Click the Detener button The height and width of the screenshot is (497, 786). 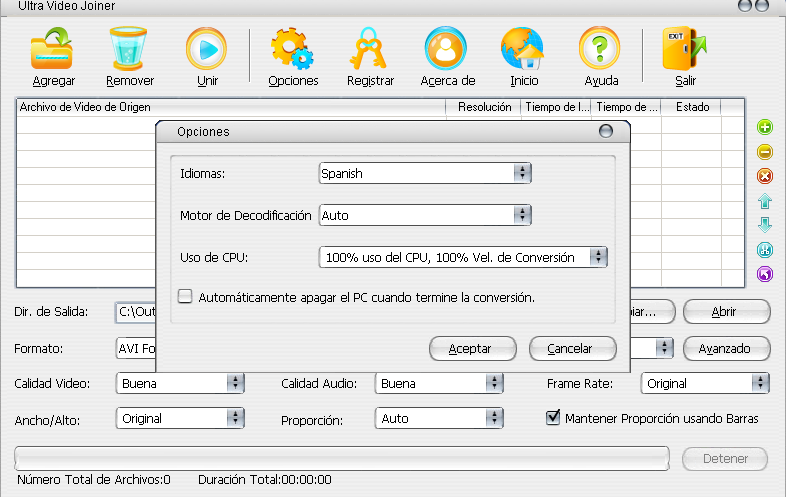[x=725, y=458]
